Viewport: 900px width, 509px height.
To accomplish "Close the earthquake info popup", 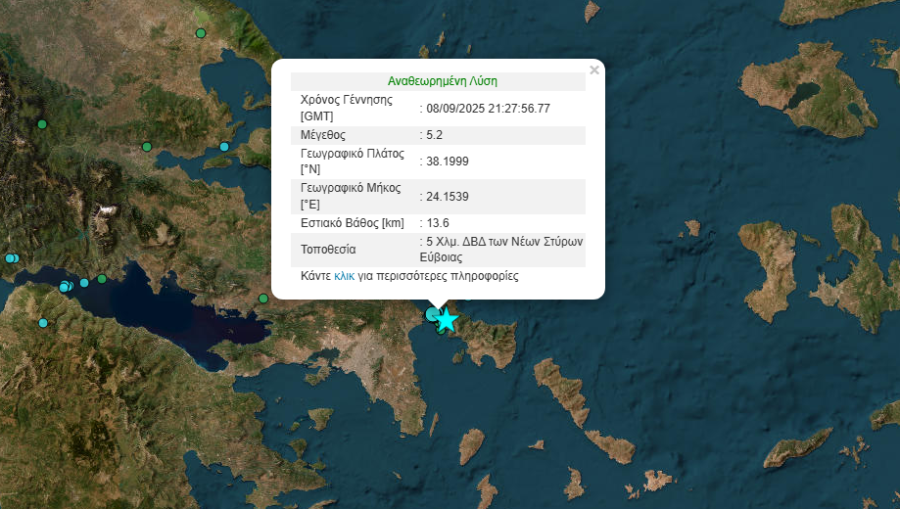I will pyautogui.click(x=594, y=70).
